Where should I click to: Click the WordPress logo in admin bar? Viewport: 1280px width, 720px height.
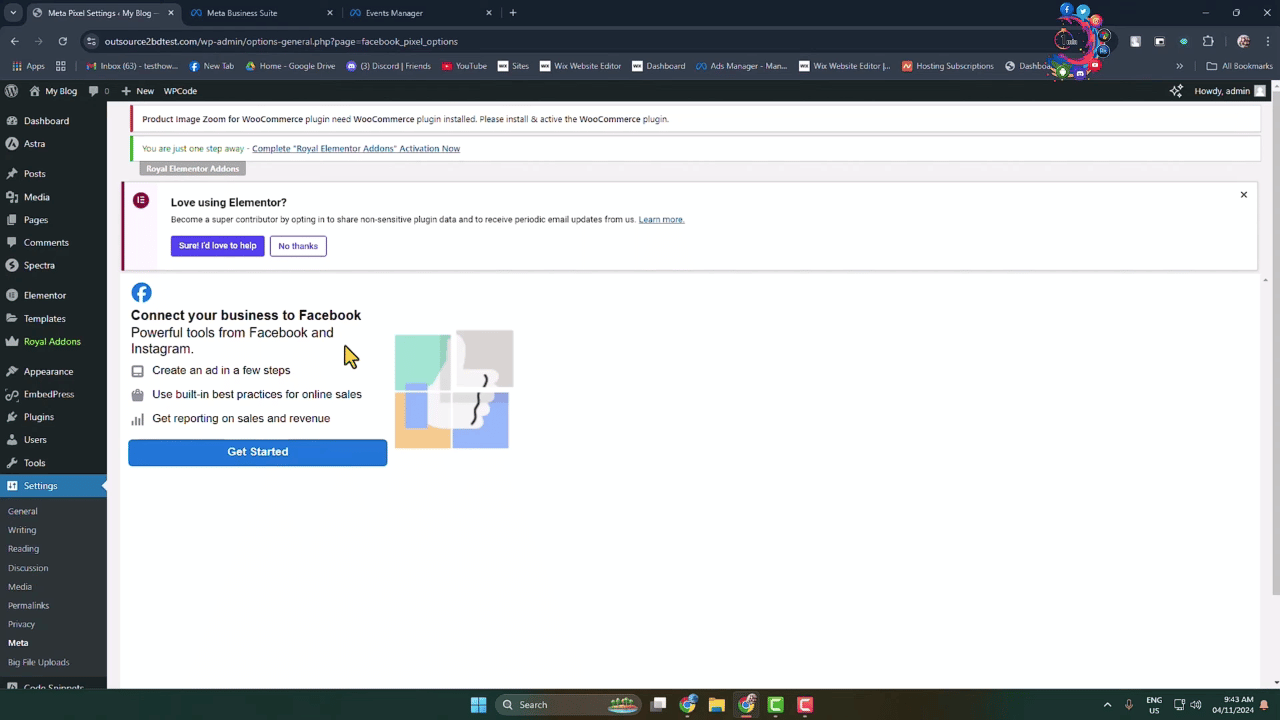(12, 91)
